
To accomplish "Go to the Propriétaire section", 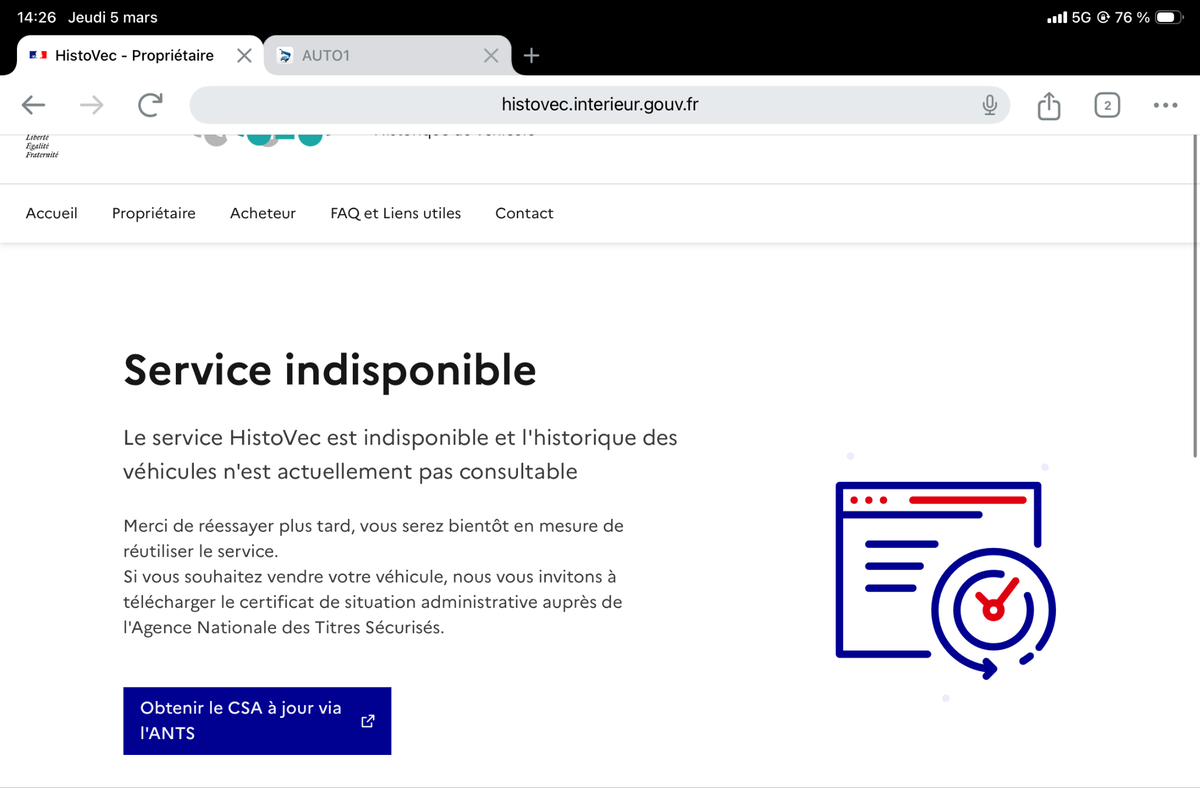I will click(154, 213).
